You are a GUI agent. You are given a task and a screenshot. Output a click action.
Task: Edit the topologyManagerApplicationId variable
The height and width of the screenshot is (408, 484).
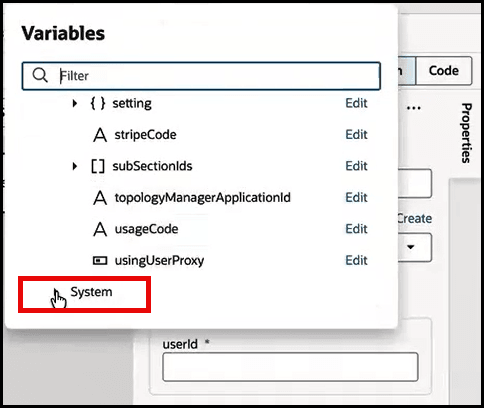coord(356,198)
